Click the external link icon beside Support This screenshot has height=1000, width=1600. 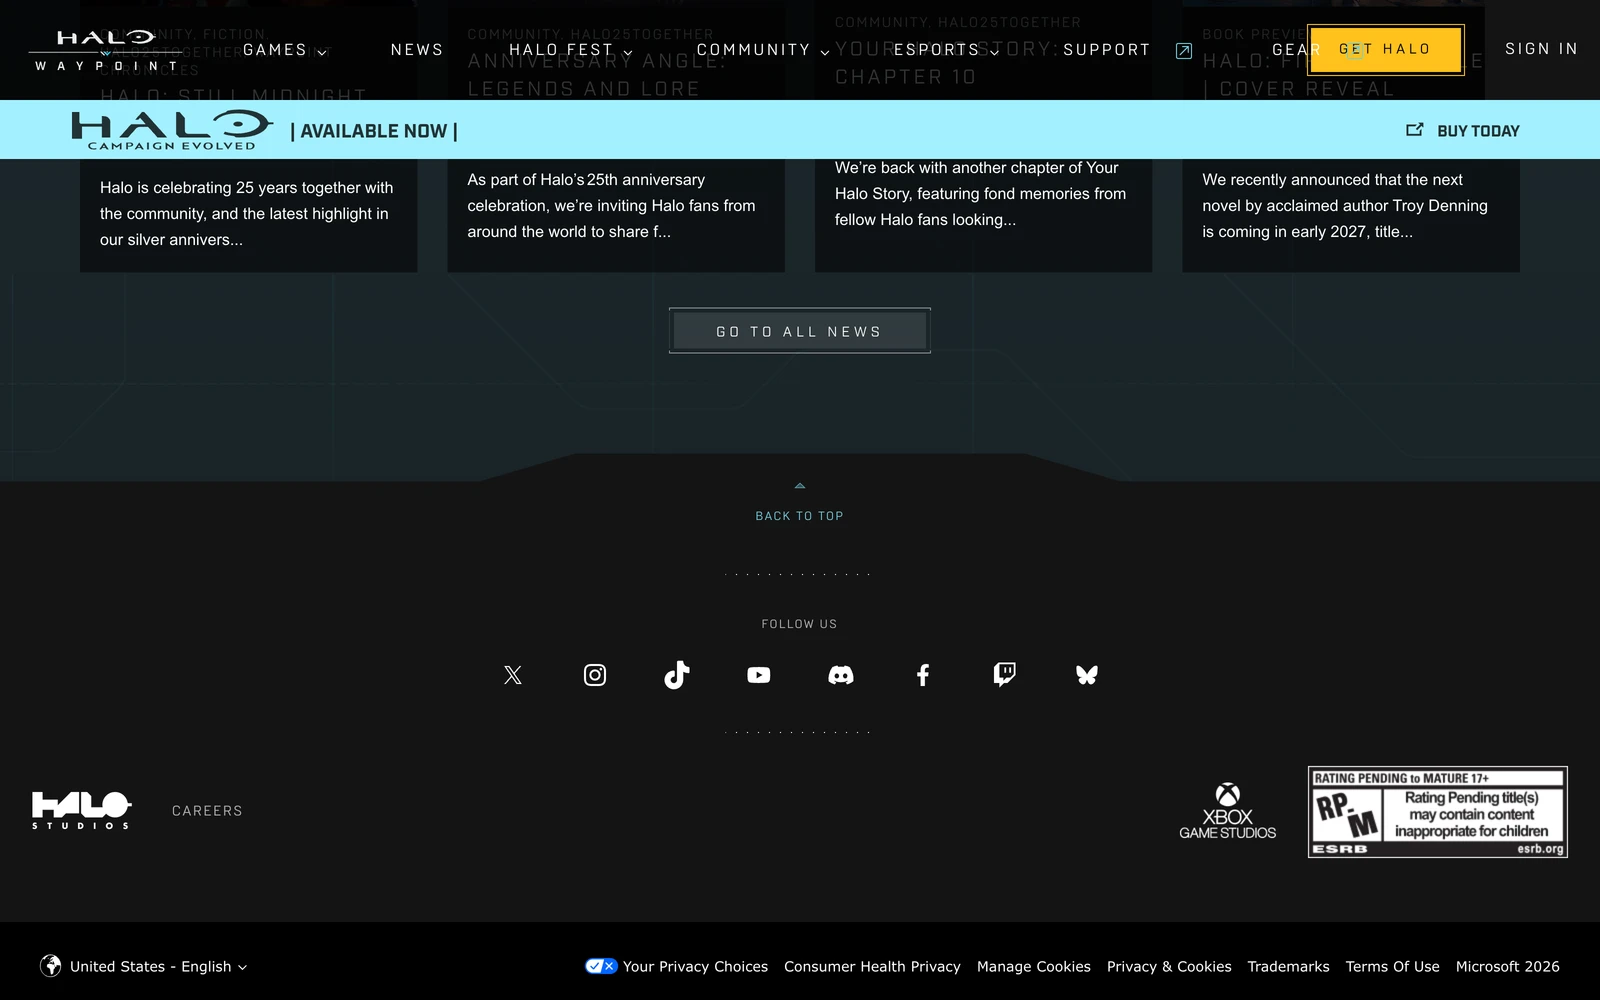tap(1184, 51)
